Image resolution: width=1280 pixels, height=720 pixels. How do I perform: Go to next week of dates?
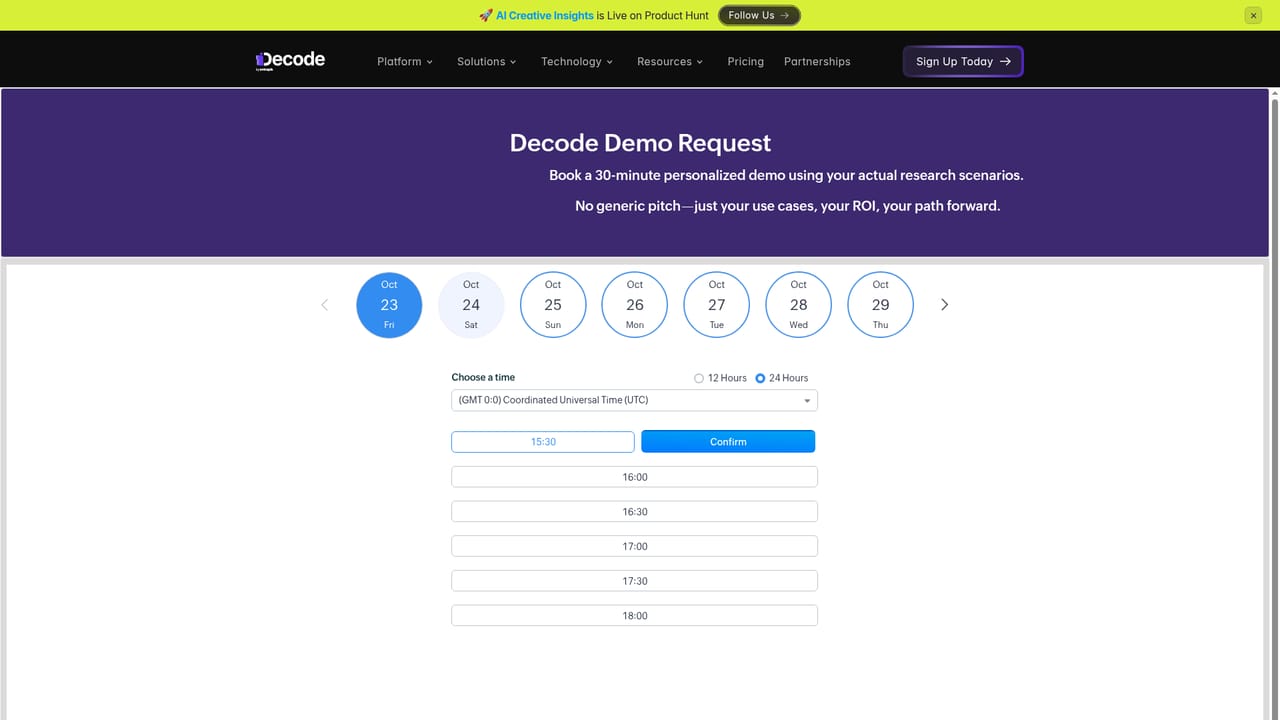point(944,305)
